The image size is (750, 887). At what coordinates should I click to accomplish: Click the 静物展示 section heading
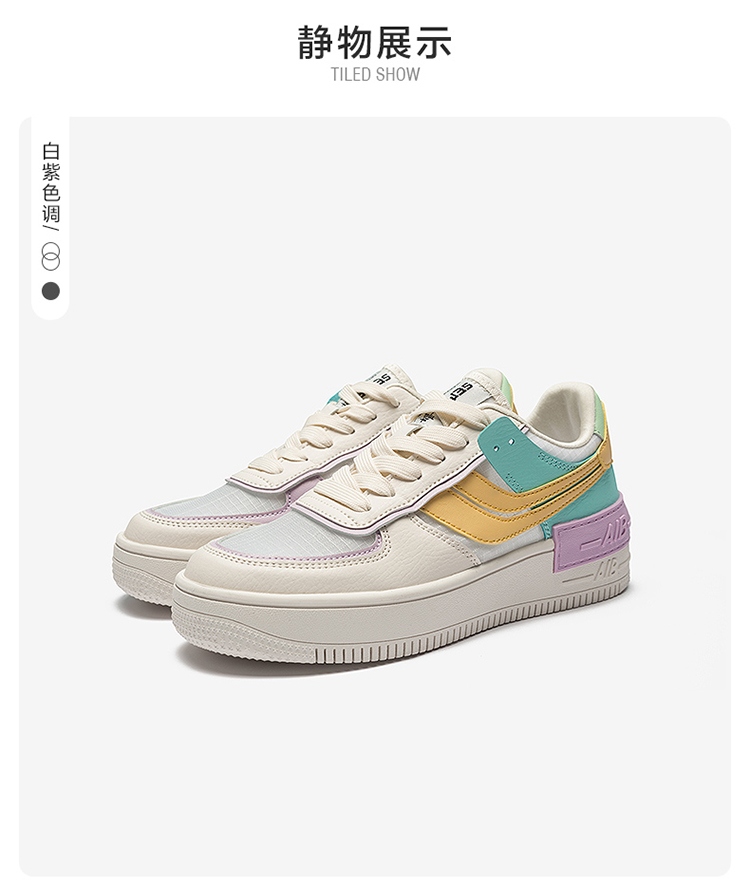click(x=375, y=42)
